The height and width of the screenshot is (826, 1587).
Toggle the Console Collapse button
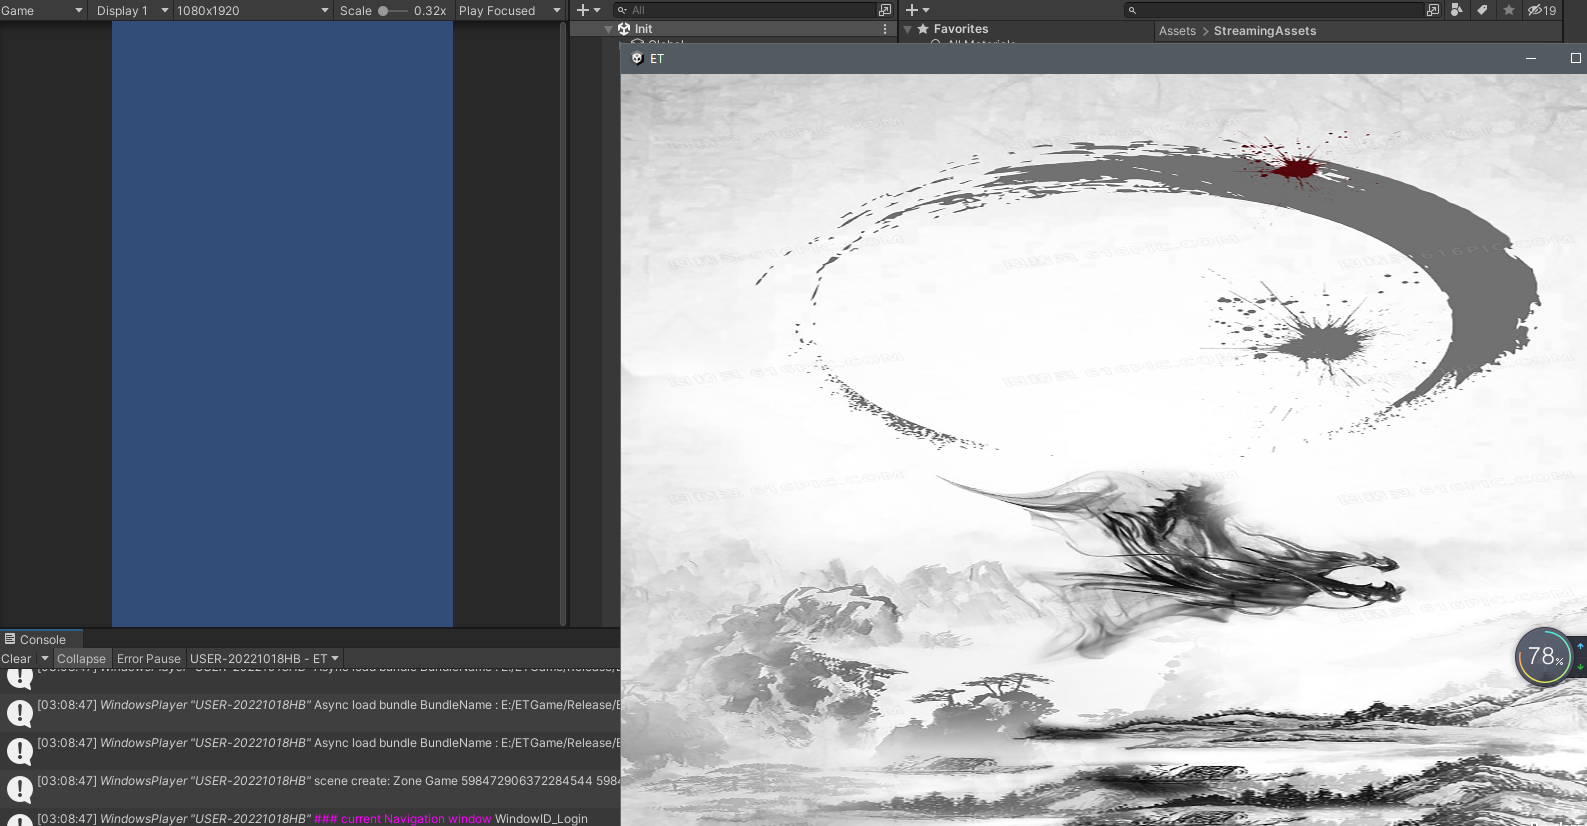[x=81, y=659]
